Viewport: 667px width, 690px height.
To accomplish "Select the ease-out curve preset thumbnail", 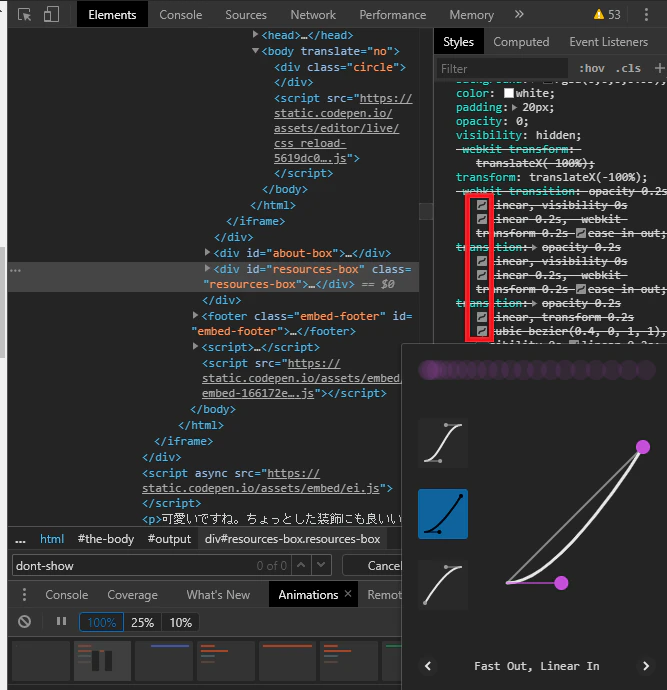I will [x=443, y=584].
